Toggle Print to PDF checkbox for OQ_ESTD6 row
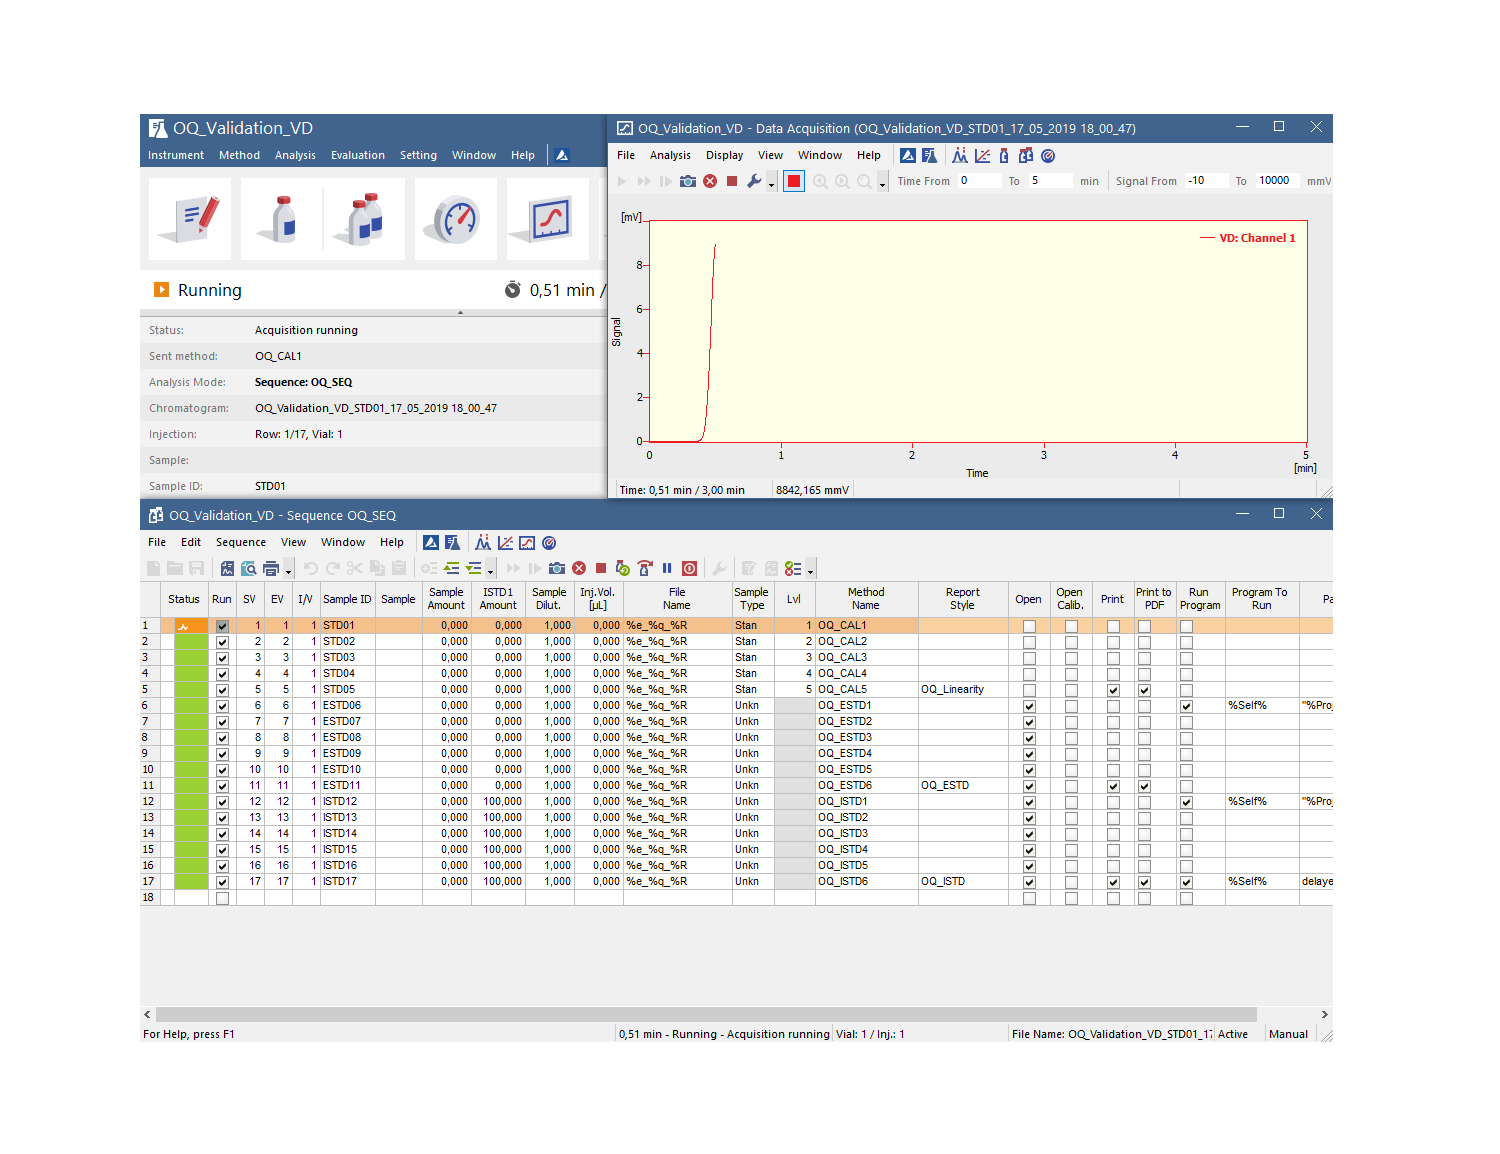This screenshot has width=1500, height=1154. pyautogui.click(x=1145, y=786)
